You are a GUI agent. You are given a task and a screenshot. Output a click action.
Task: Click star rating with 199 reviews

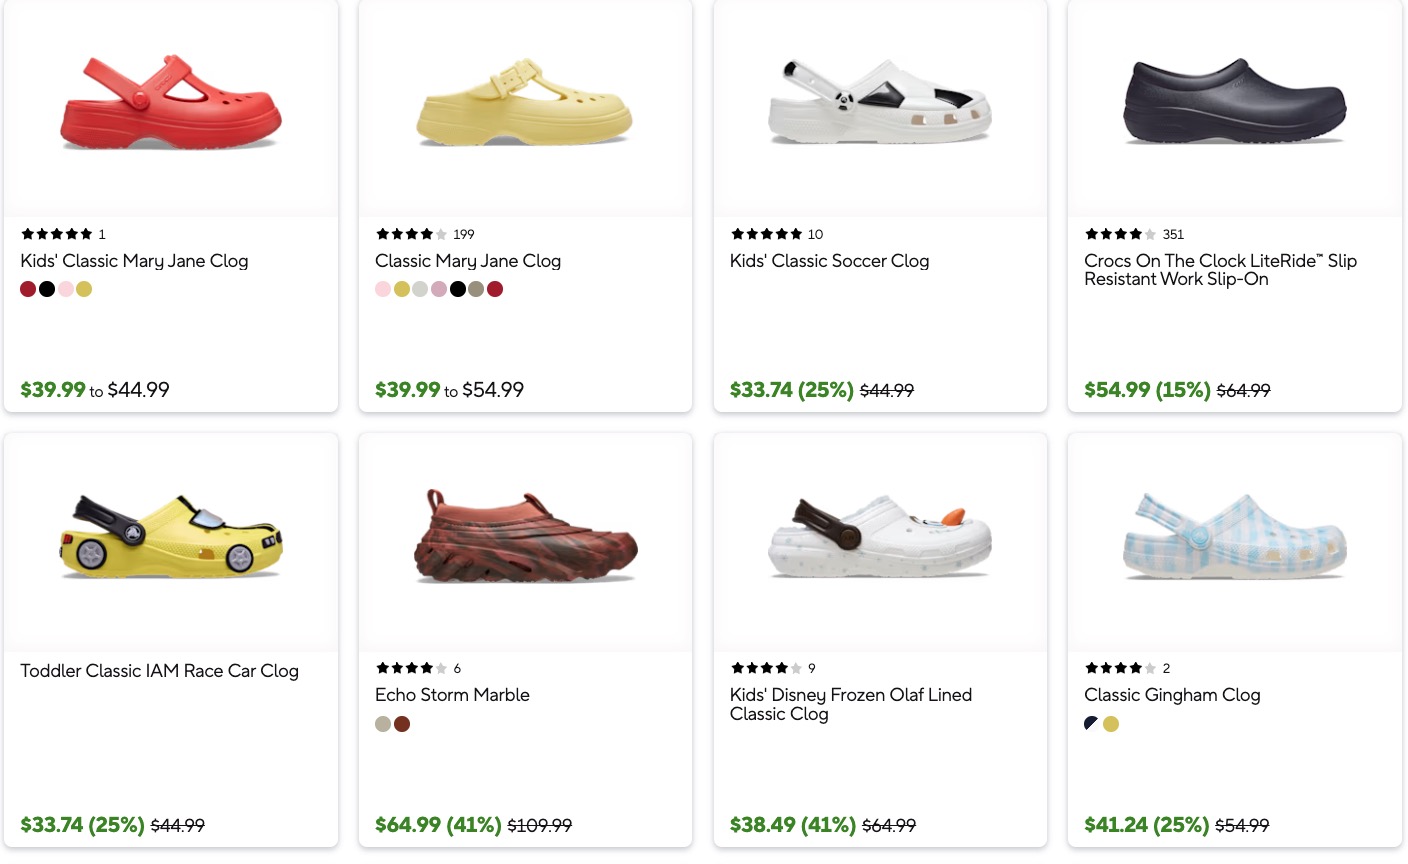[411, 234]
